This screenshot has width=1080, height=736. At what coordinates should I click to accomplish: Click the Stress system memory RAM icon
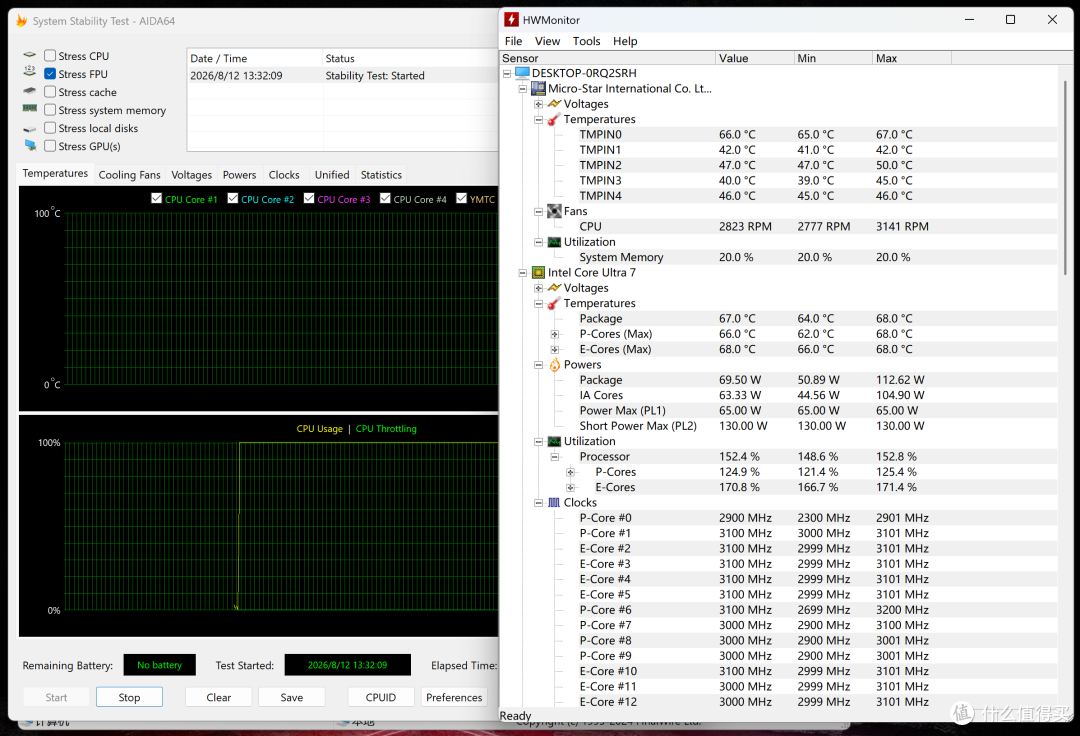[30, 108]
